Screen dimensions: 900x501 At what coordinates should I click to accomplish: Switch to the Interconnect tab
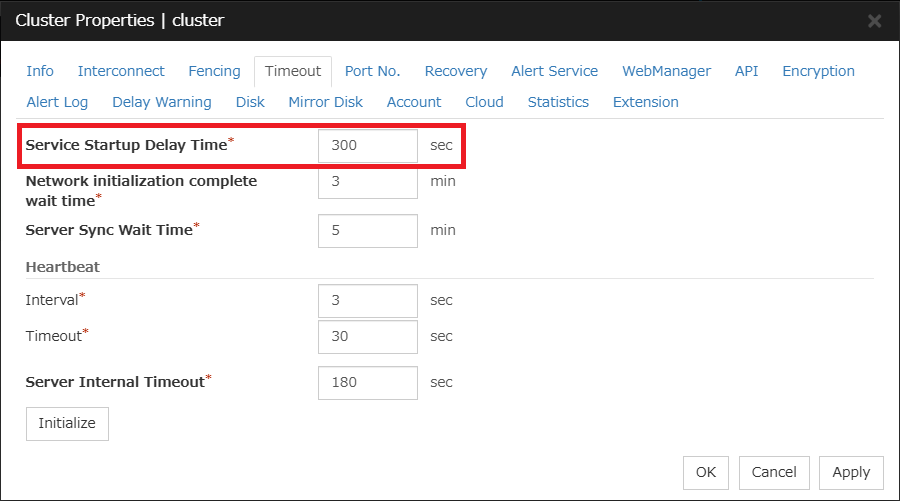coord(121,71)
